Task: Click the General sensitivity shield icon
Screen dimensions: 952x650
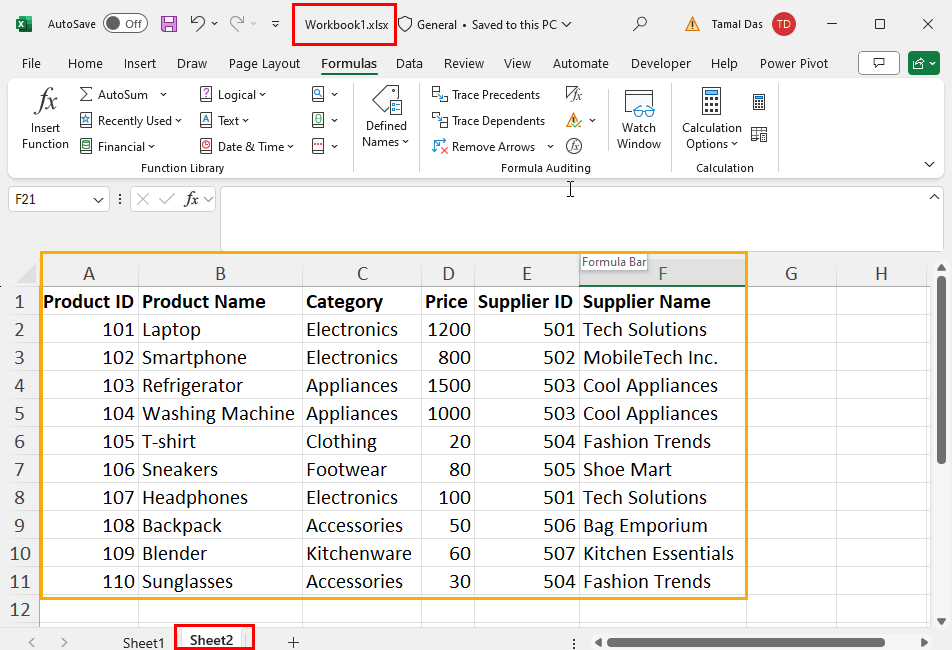Action: coord(405,24)
